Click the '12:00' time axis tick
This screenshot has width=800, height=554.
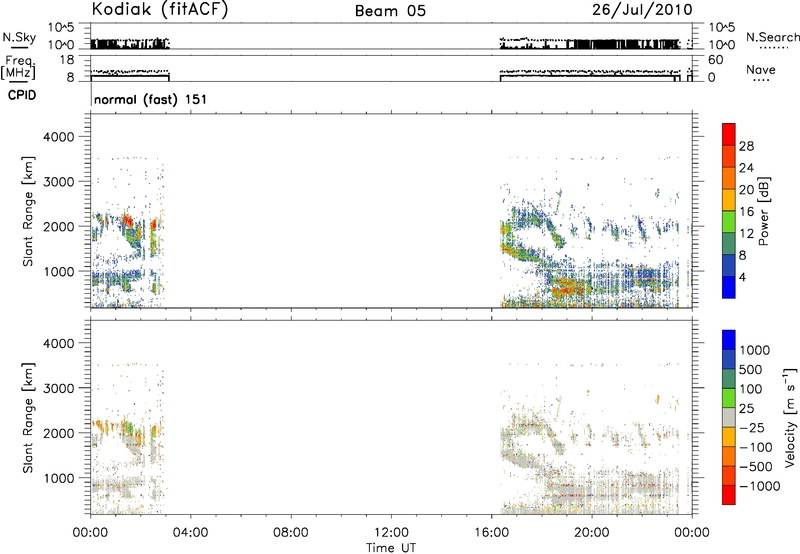pyautogui.click(x=391, y=533)
